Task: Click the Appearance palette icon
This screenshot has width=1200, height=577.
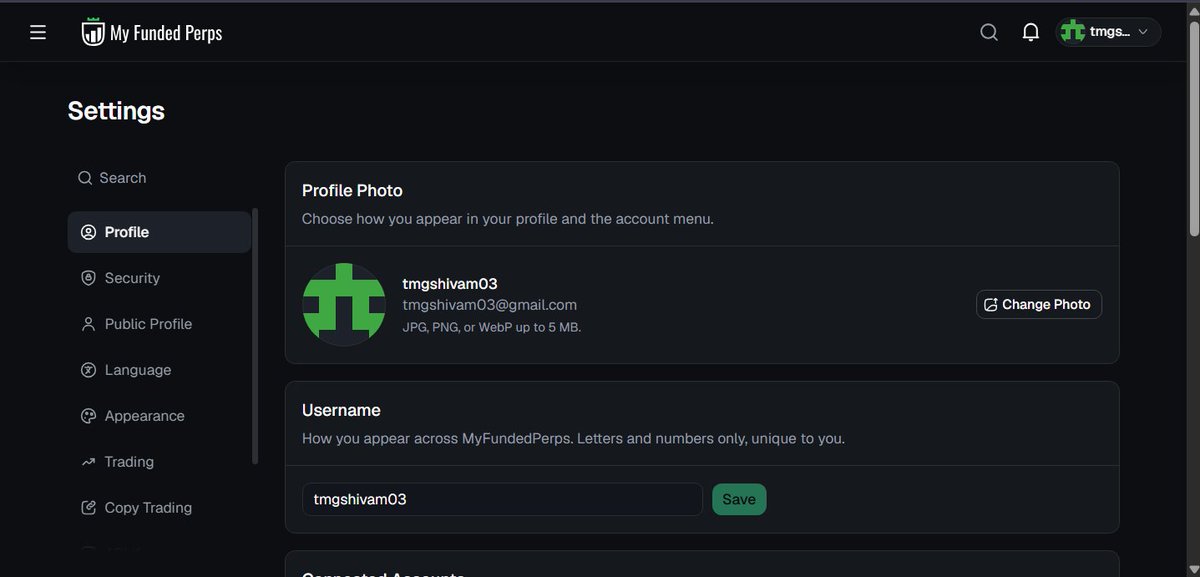Action: [x=87, y=416]
